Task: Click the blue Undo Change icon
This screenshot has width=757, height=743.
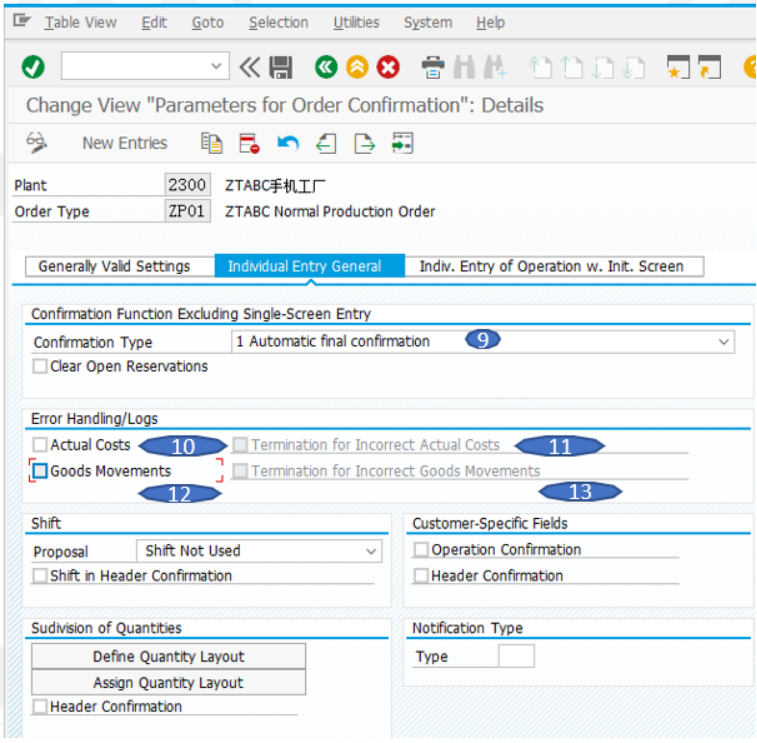Action: (x=288, y=143)
